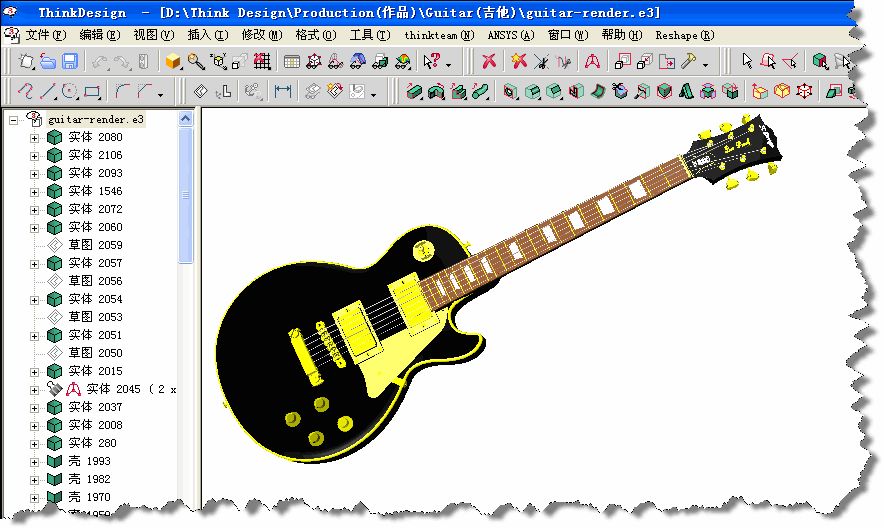Click the green linear extrude solid icon
Image resolution: width=884 pixels, height=528 pixels.
click(414, 91)
